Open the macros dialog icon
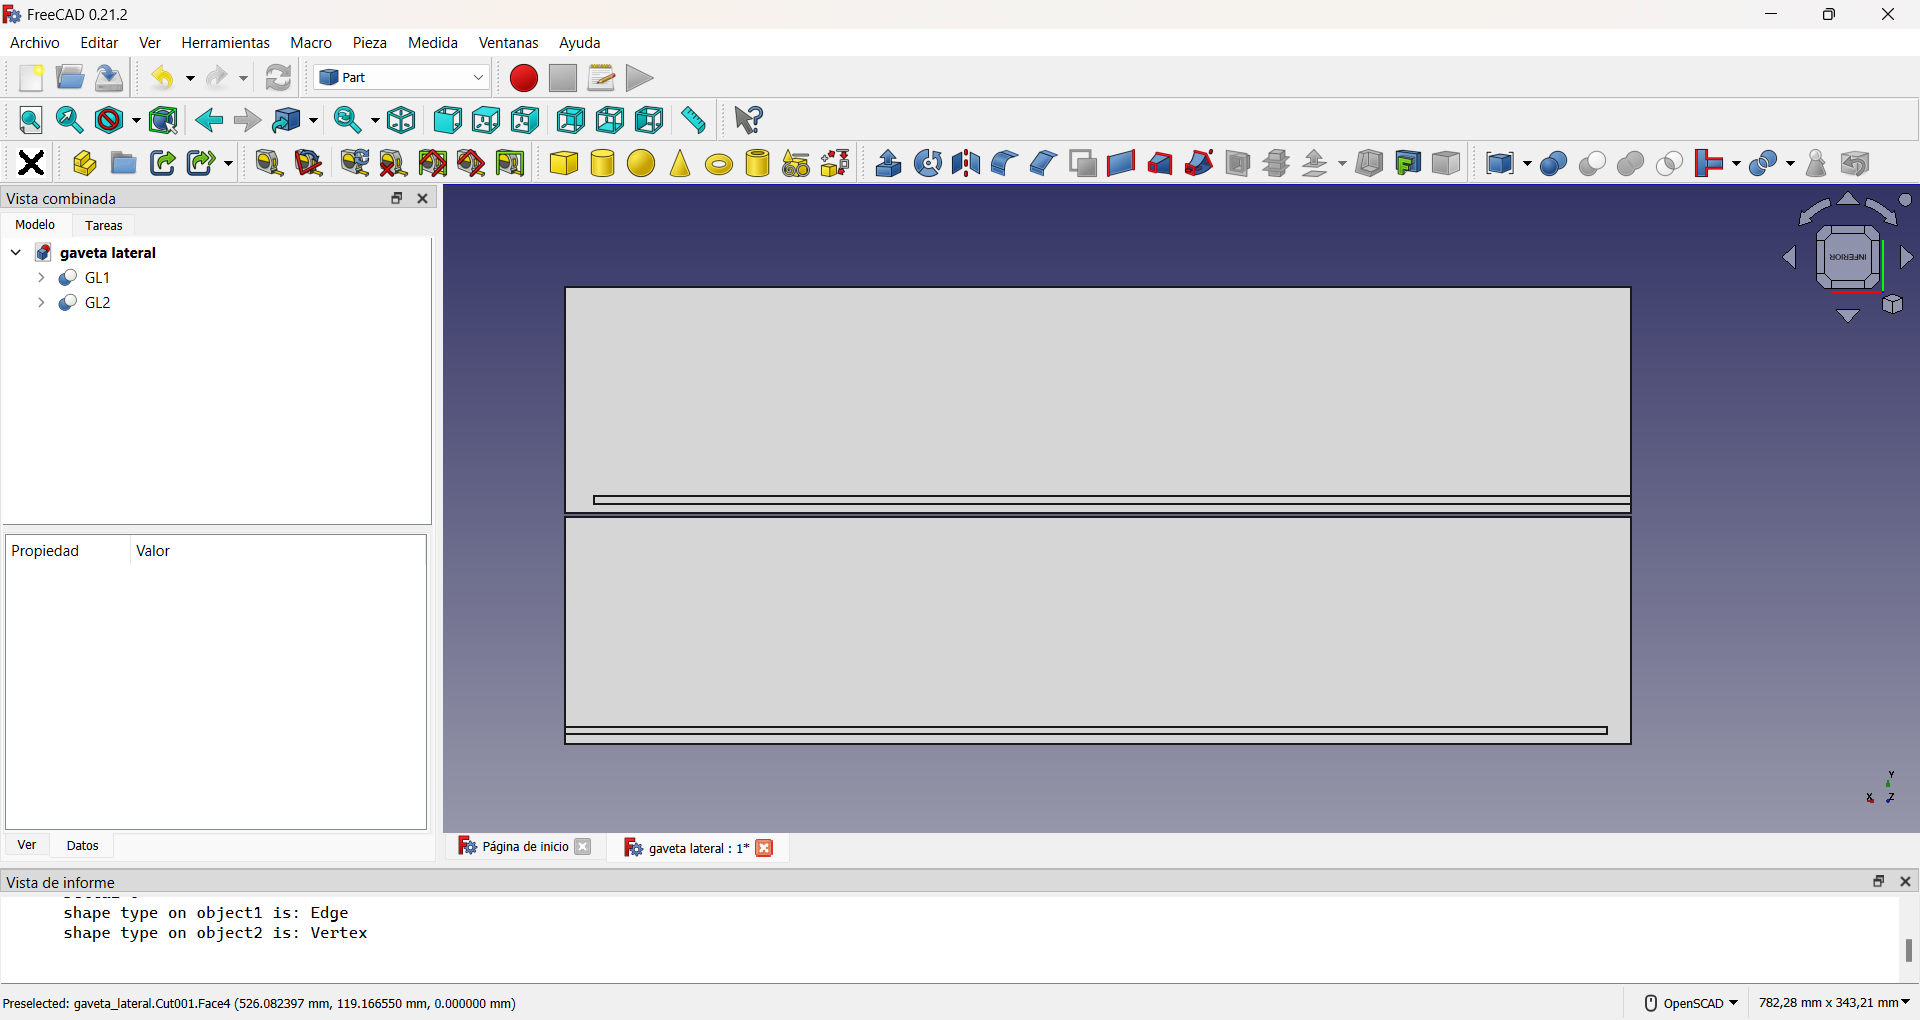The width and height of the screenshot is (1920, 1020). pyautogui.click(x=601, y=78)
